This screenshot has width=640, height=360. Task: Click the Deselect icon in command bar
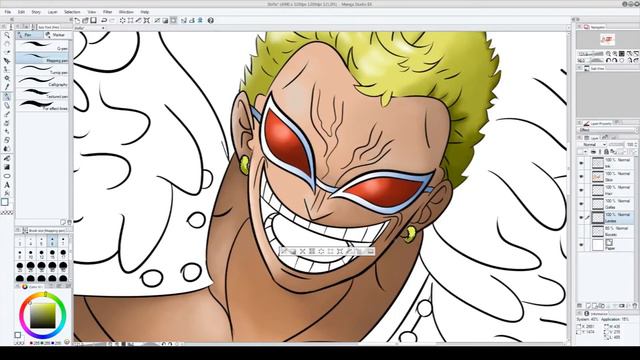pyautogui.click(x=157, y=20)
